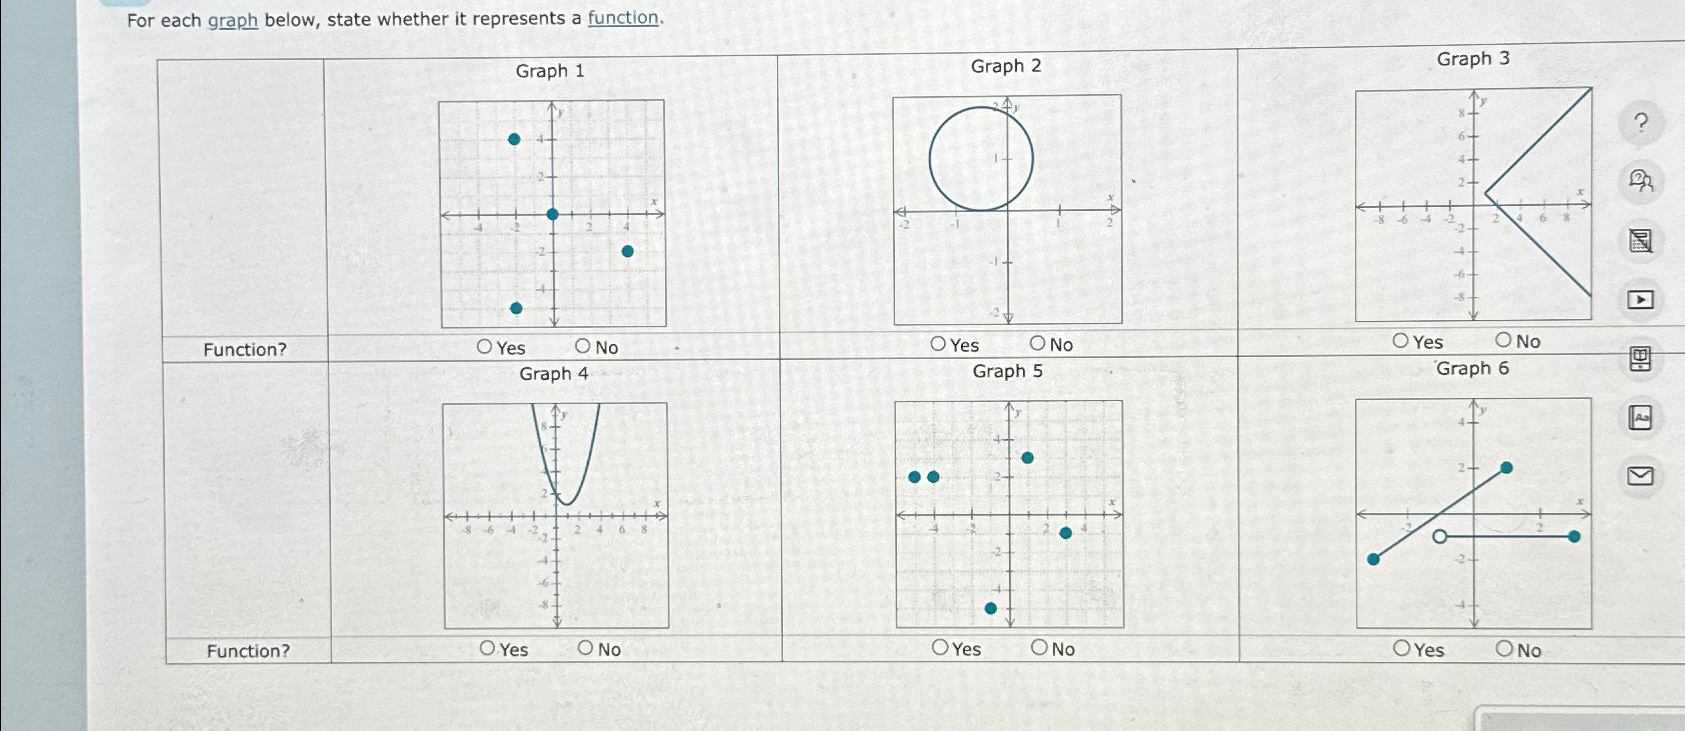Open the Aa glossary icon
Viewport: 1685px width, 731px height.
coord(1640,418)
